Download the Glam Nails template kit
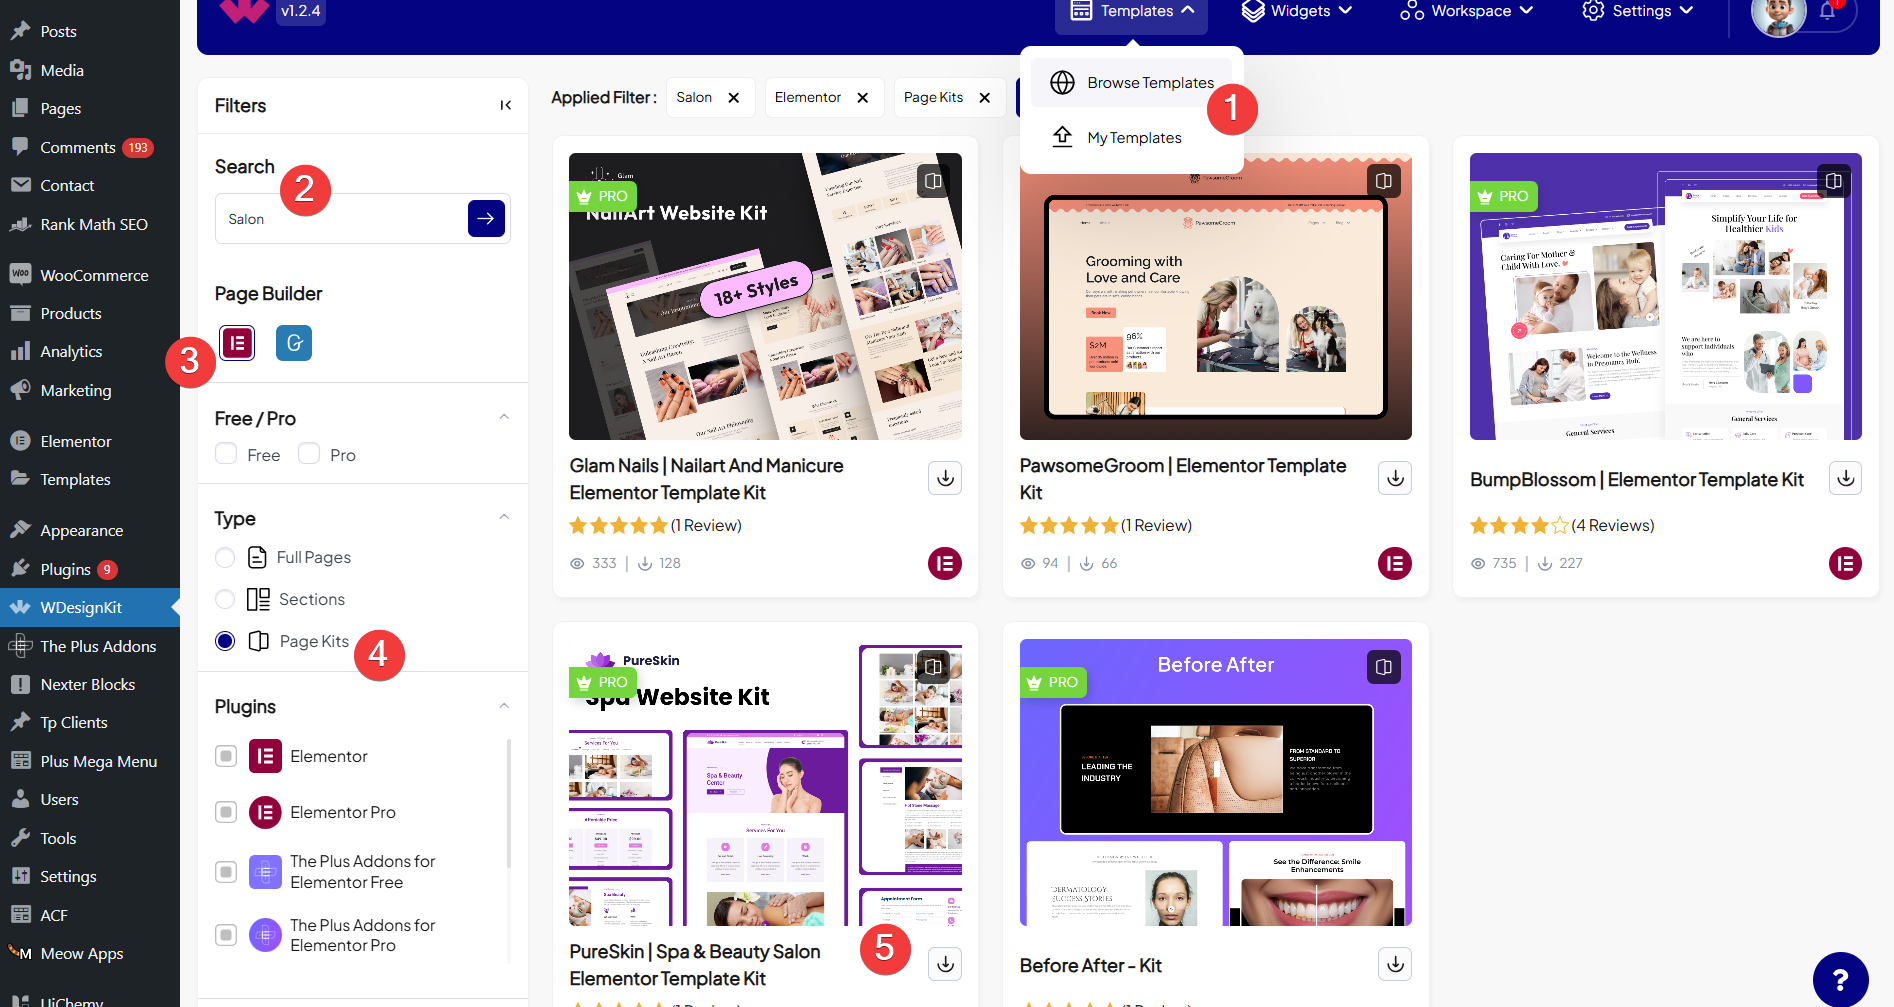This screenshot has width=1894, height=1007. (945, 478)
